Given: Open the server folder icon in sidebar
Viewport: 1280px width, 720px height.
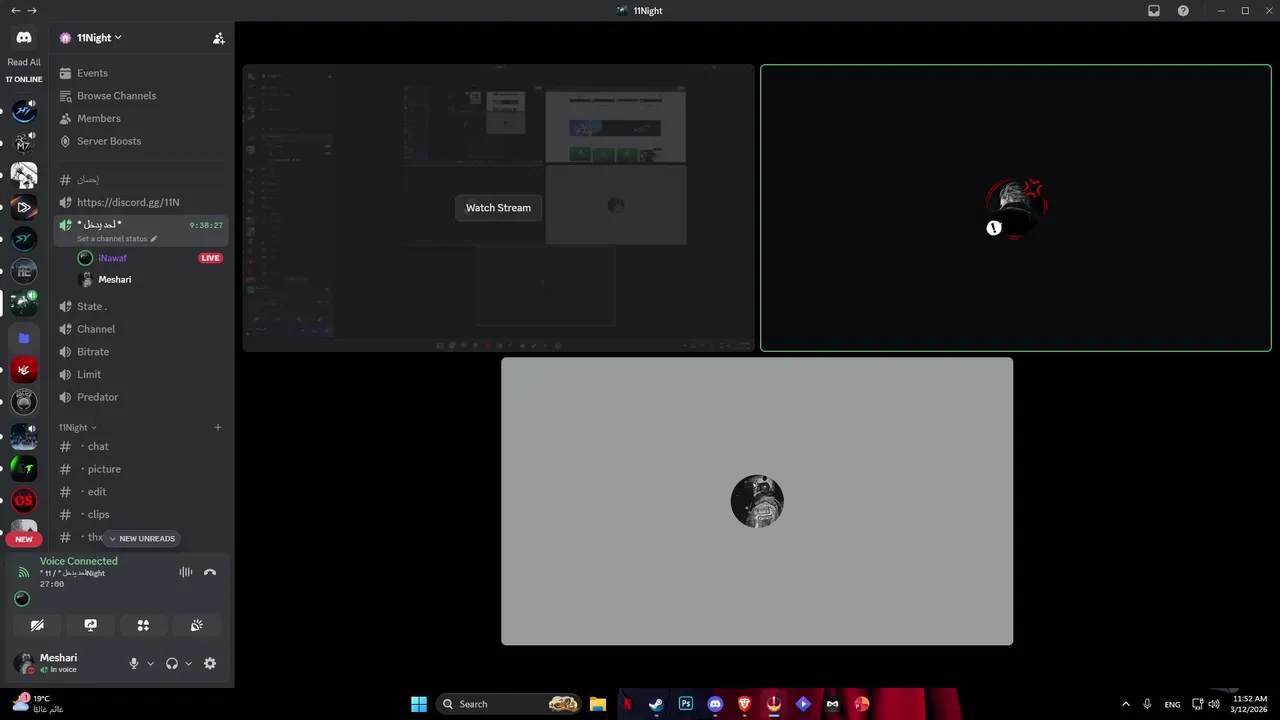Looking at the screenshot, I should 24,338.
